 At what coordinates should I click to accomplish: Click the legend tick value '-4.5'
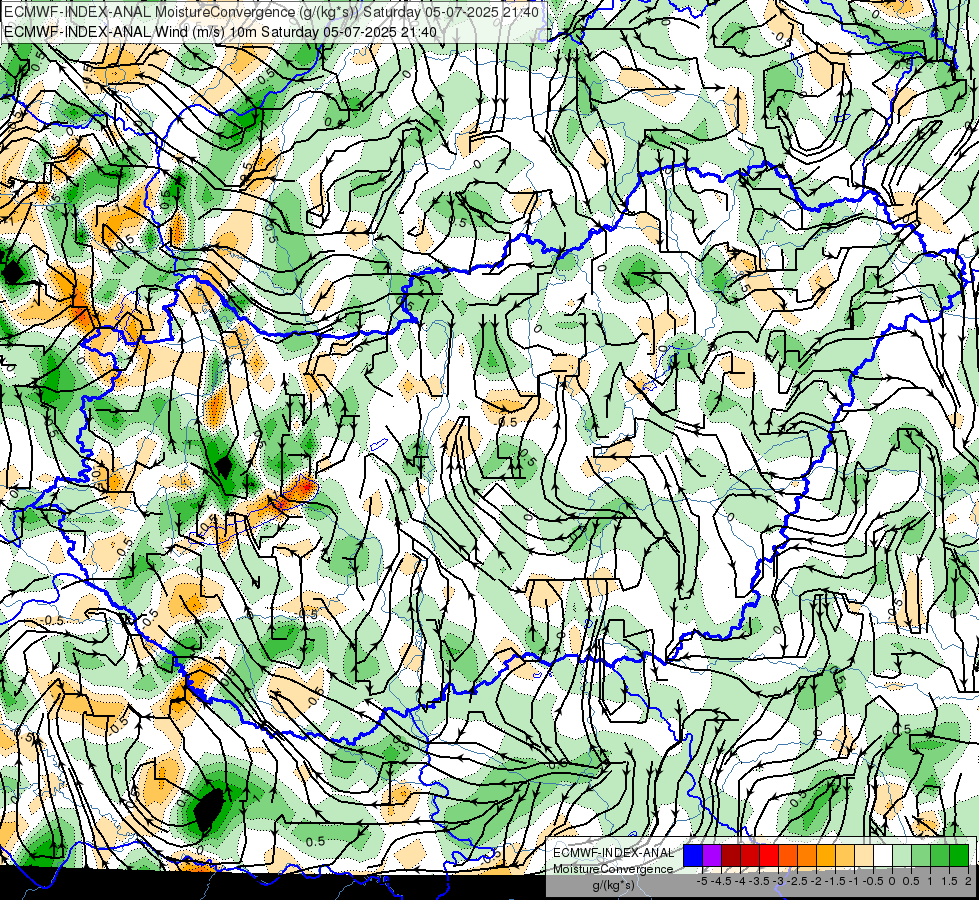pyautogui.click(x=721, y=881)
